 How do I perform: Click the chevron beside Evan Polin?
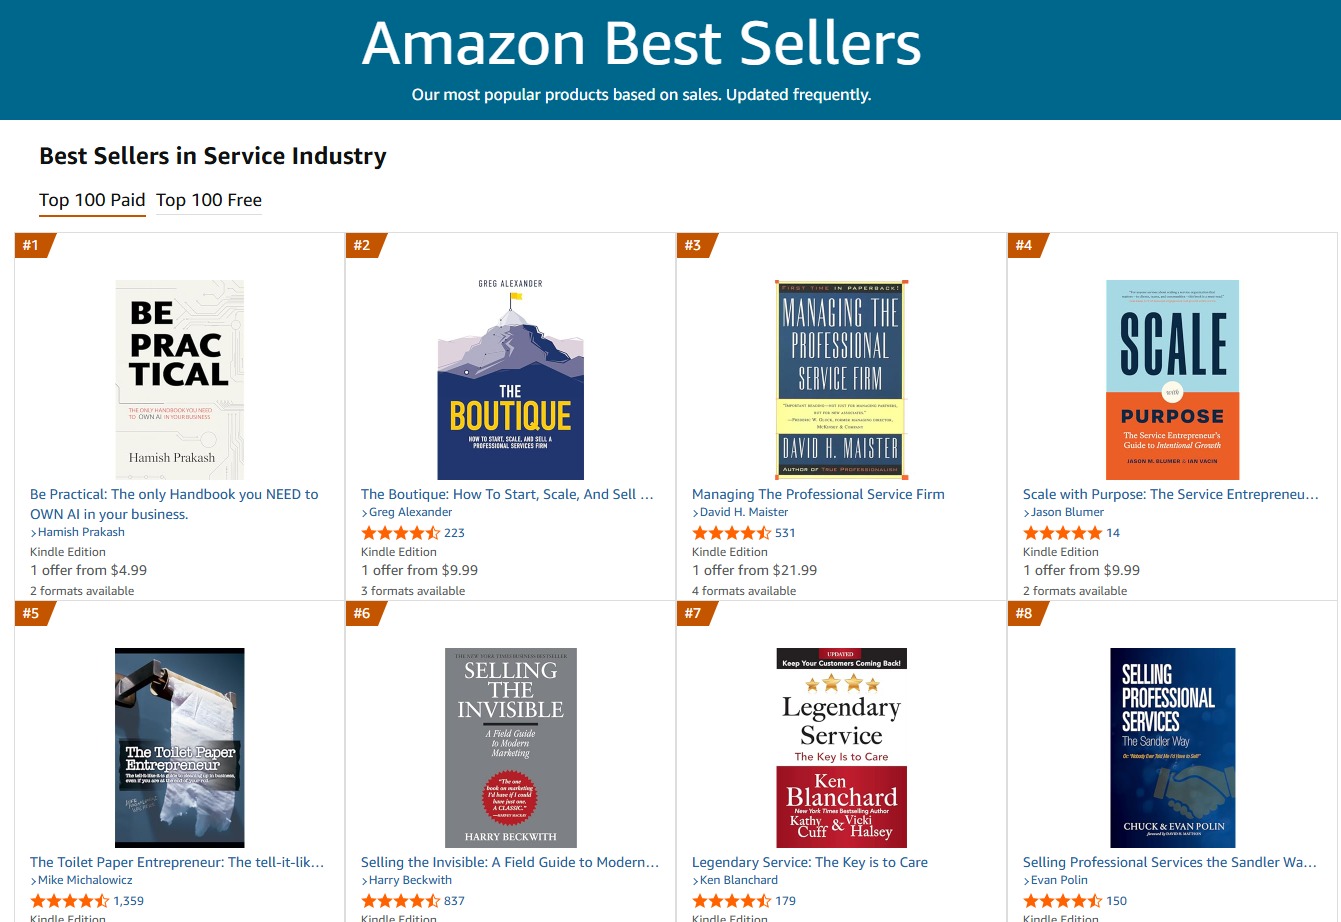[x=1025, y=879]
